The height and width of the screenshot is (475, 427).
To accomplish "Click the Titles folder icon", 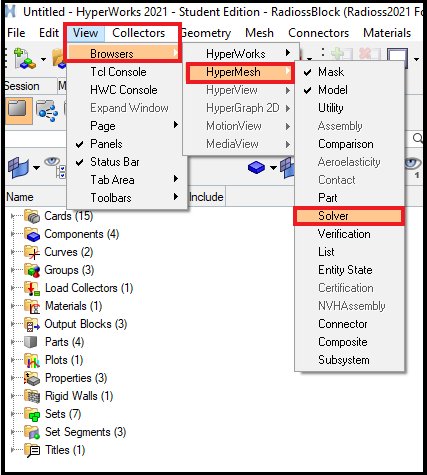I will 32,450.
